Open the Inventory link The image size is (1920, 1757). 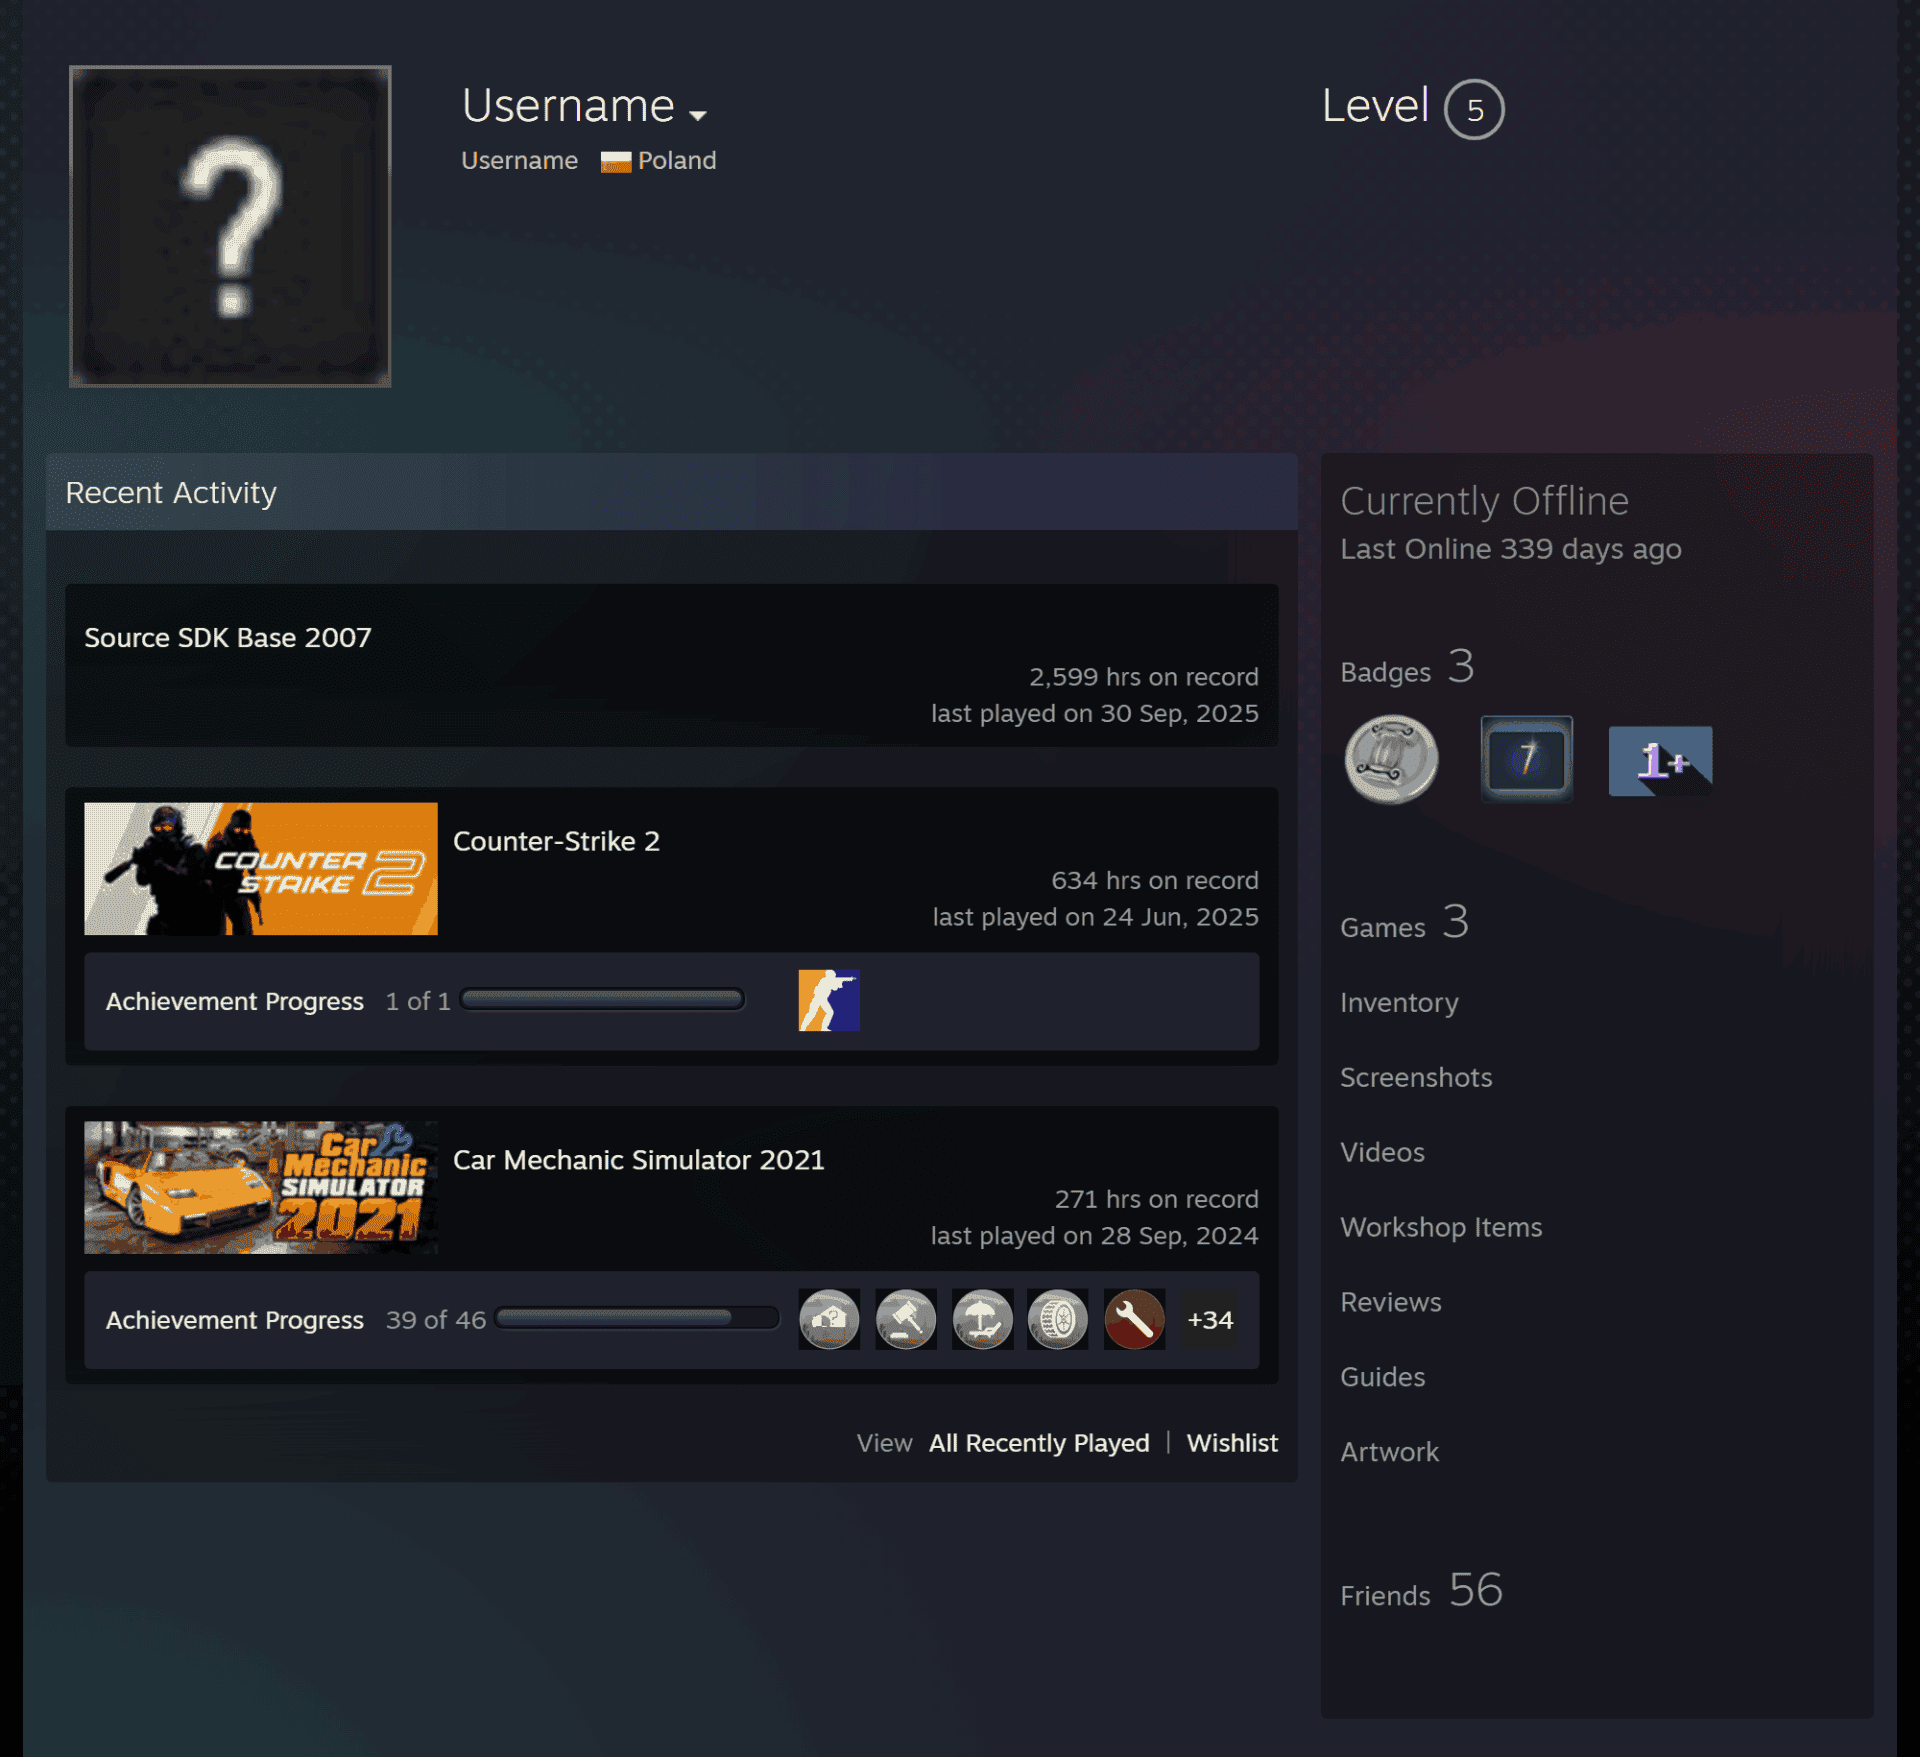point(1399,1002)
